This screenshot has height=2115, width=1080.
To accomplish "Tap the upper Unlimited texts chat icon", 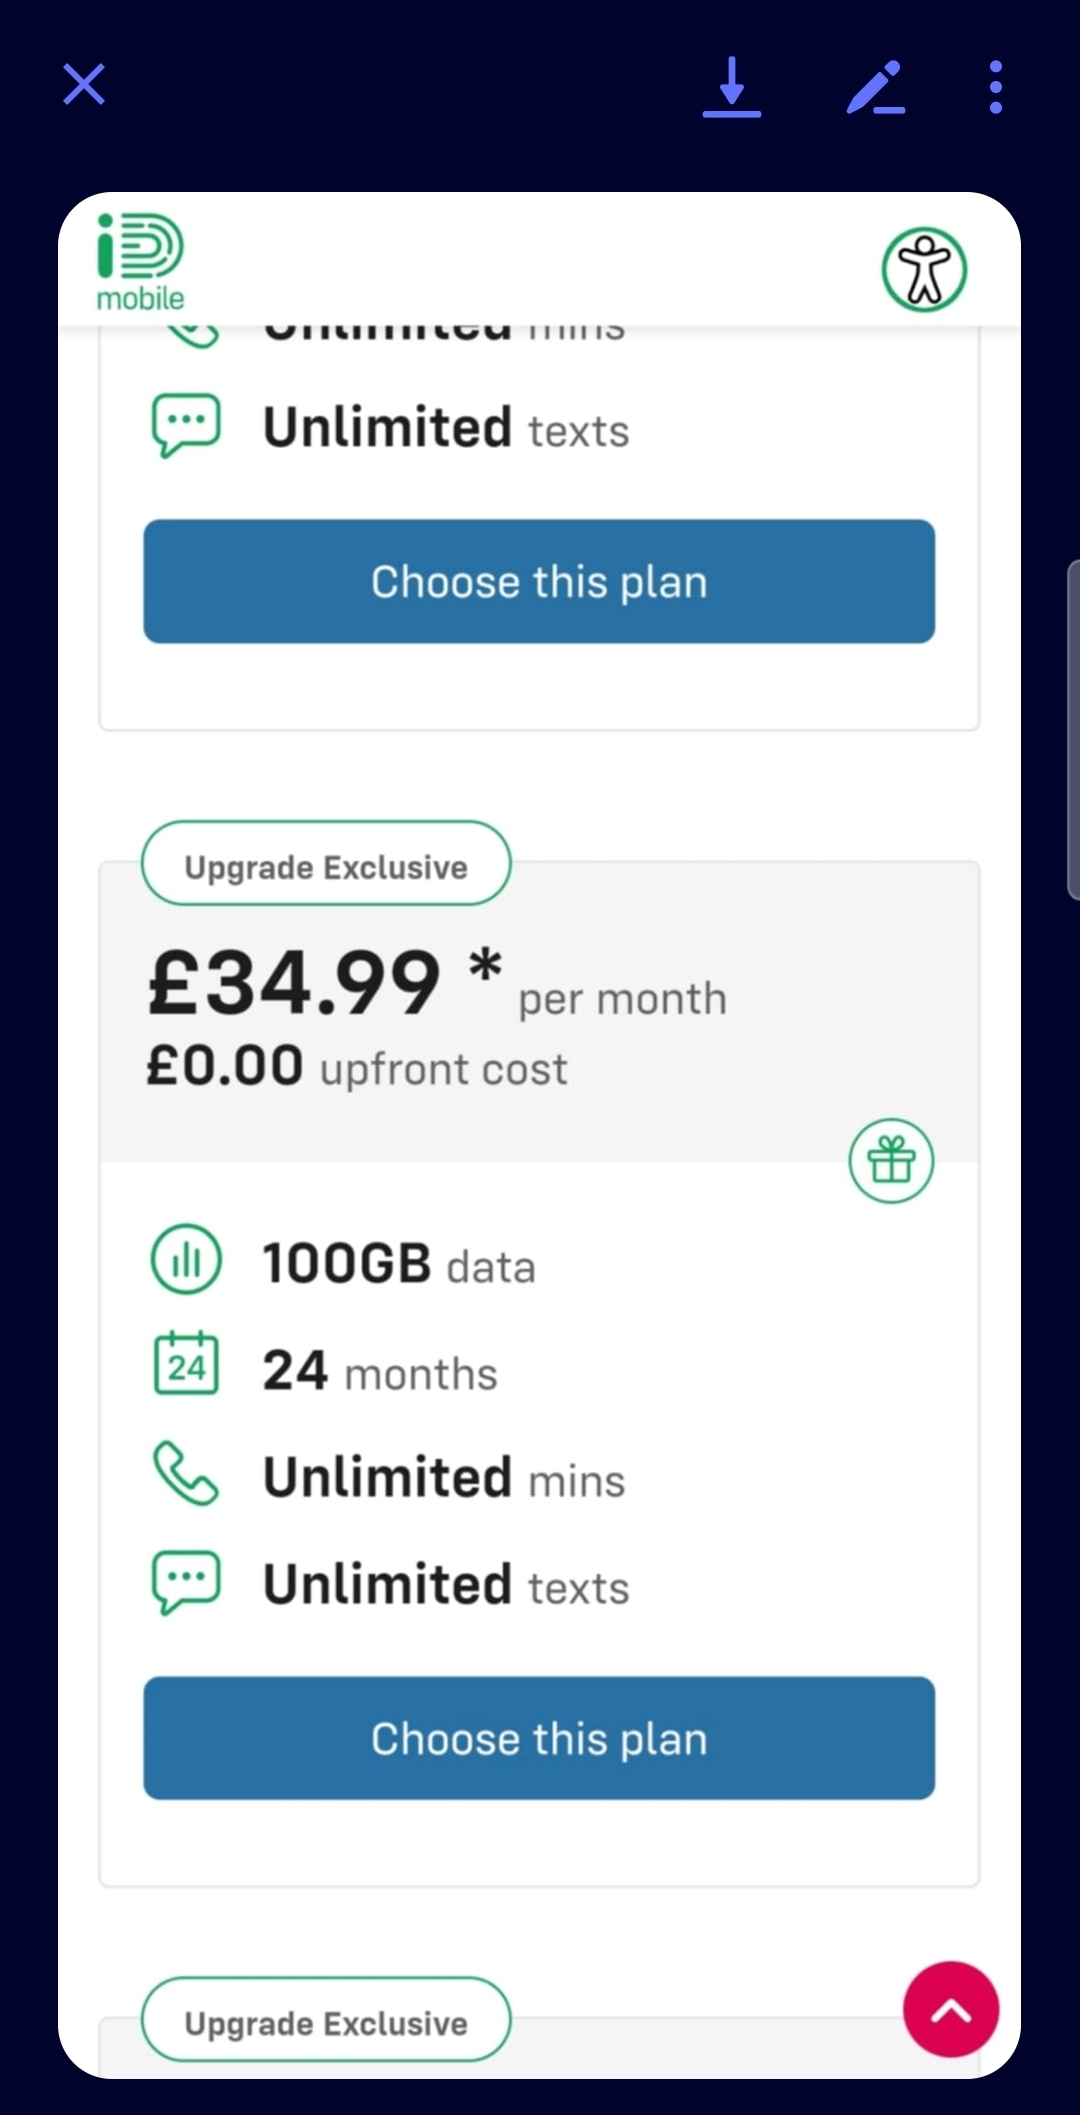I will point(186,426).
